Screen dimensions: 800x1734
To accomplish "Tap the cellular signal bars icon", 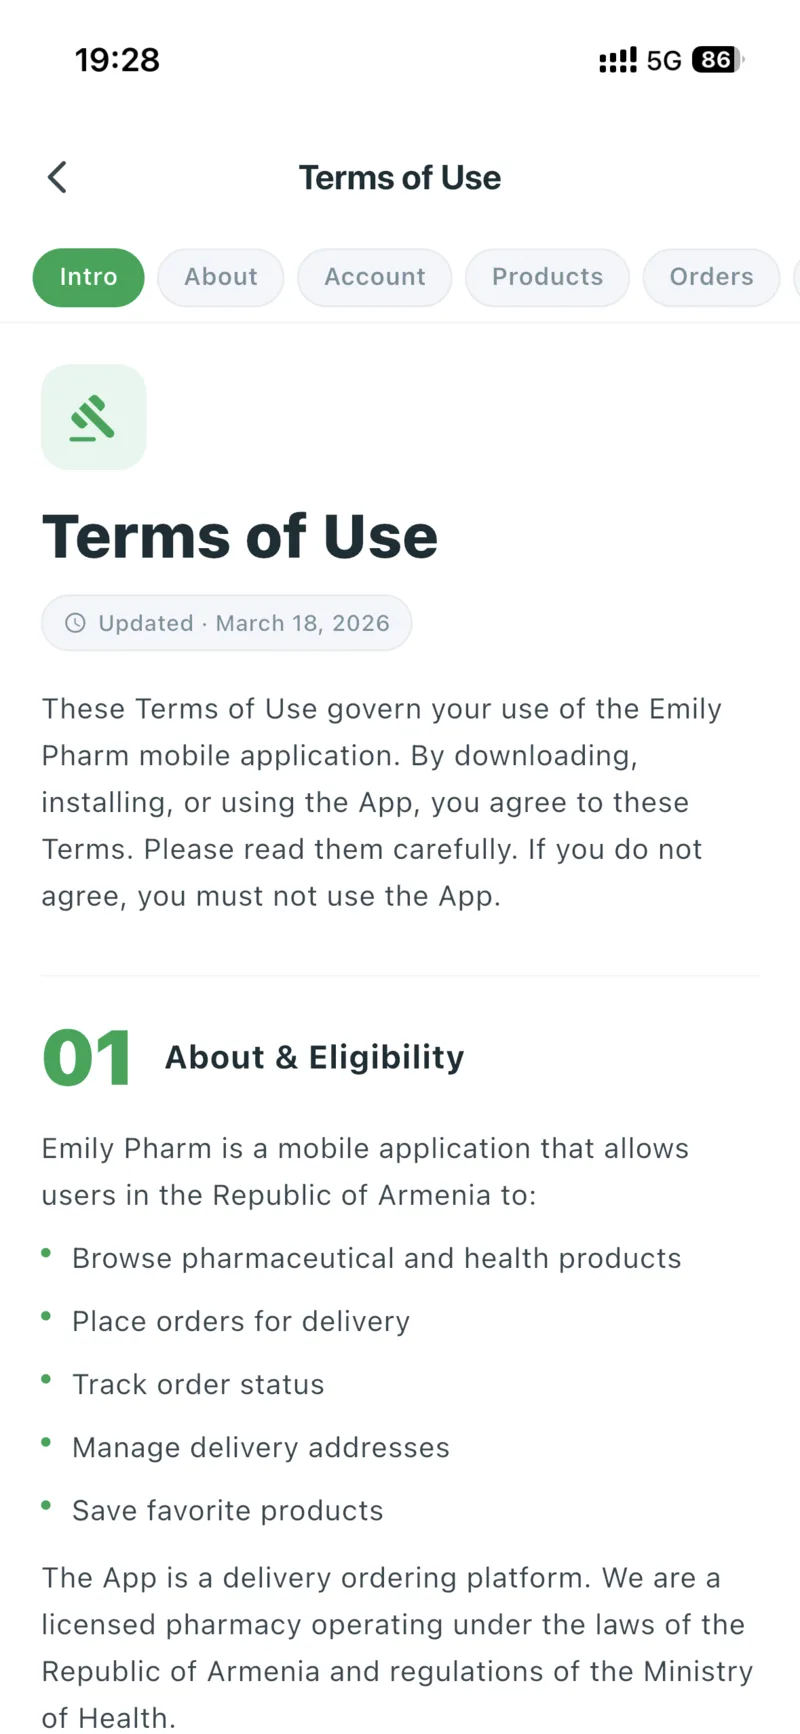I will [x=617, y=60].
